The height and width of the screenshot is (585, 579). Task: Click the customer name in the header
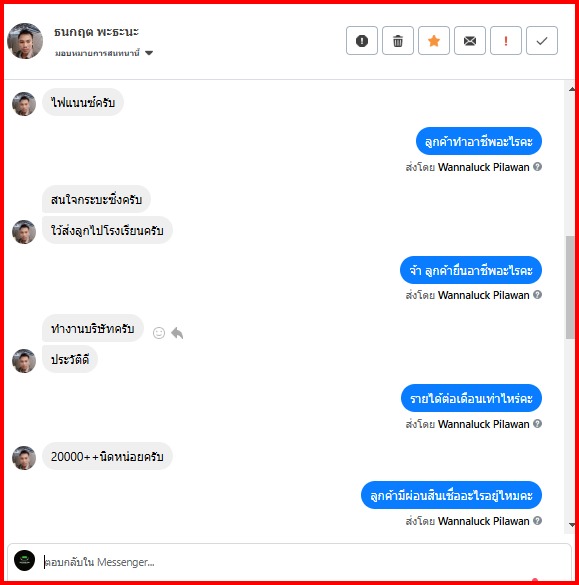pyautogui.click(x=96, y=32)
